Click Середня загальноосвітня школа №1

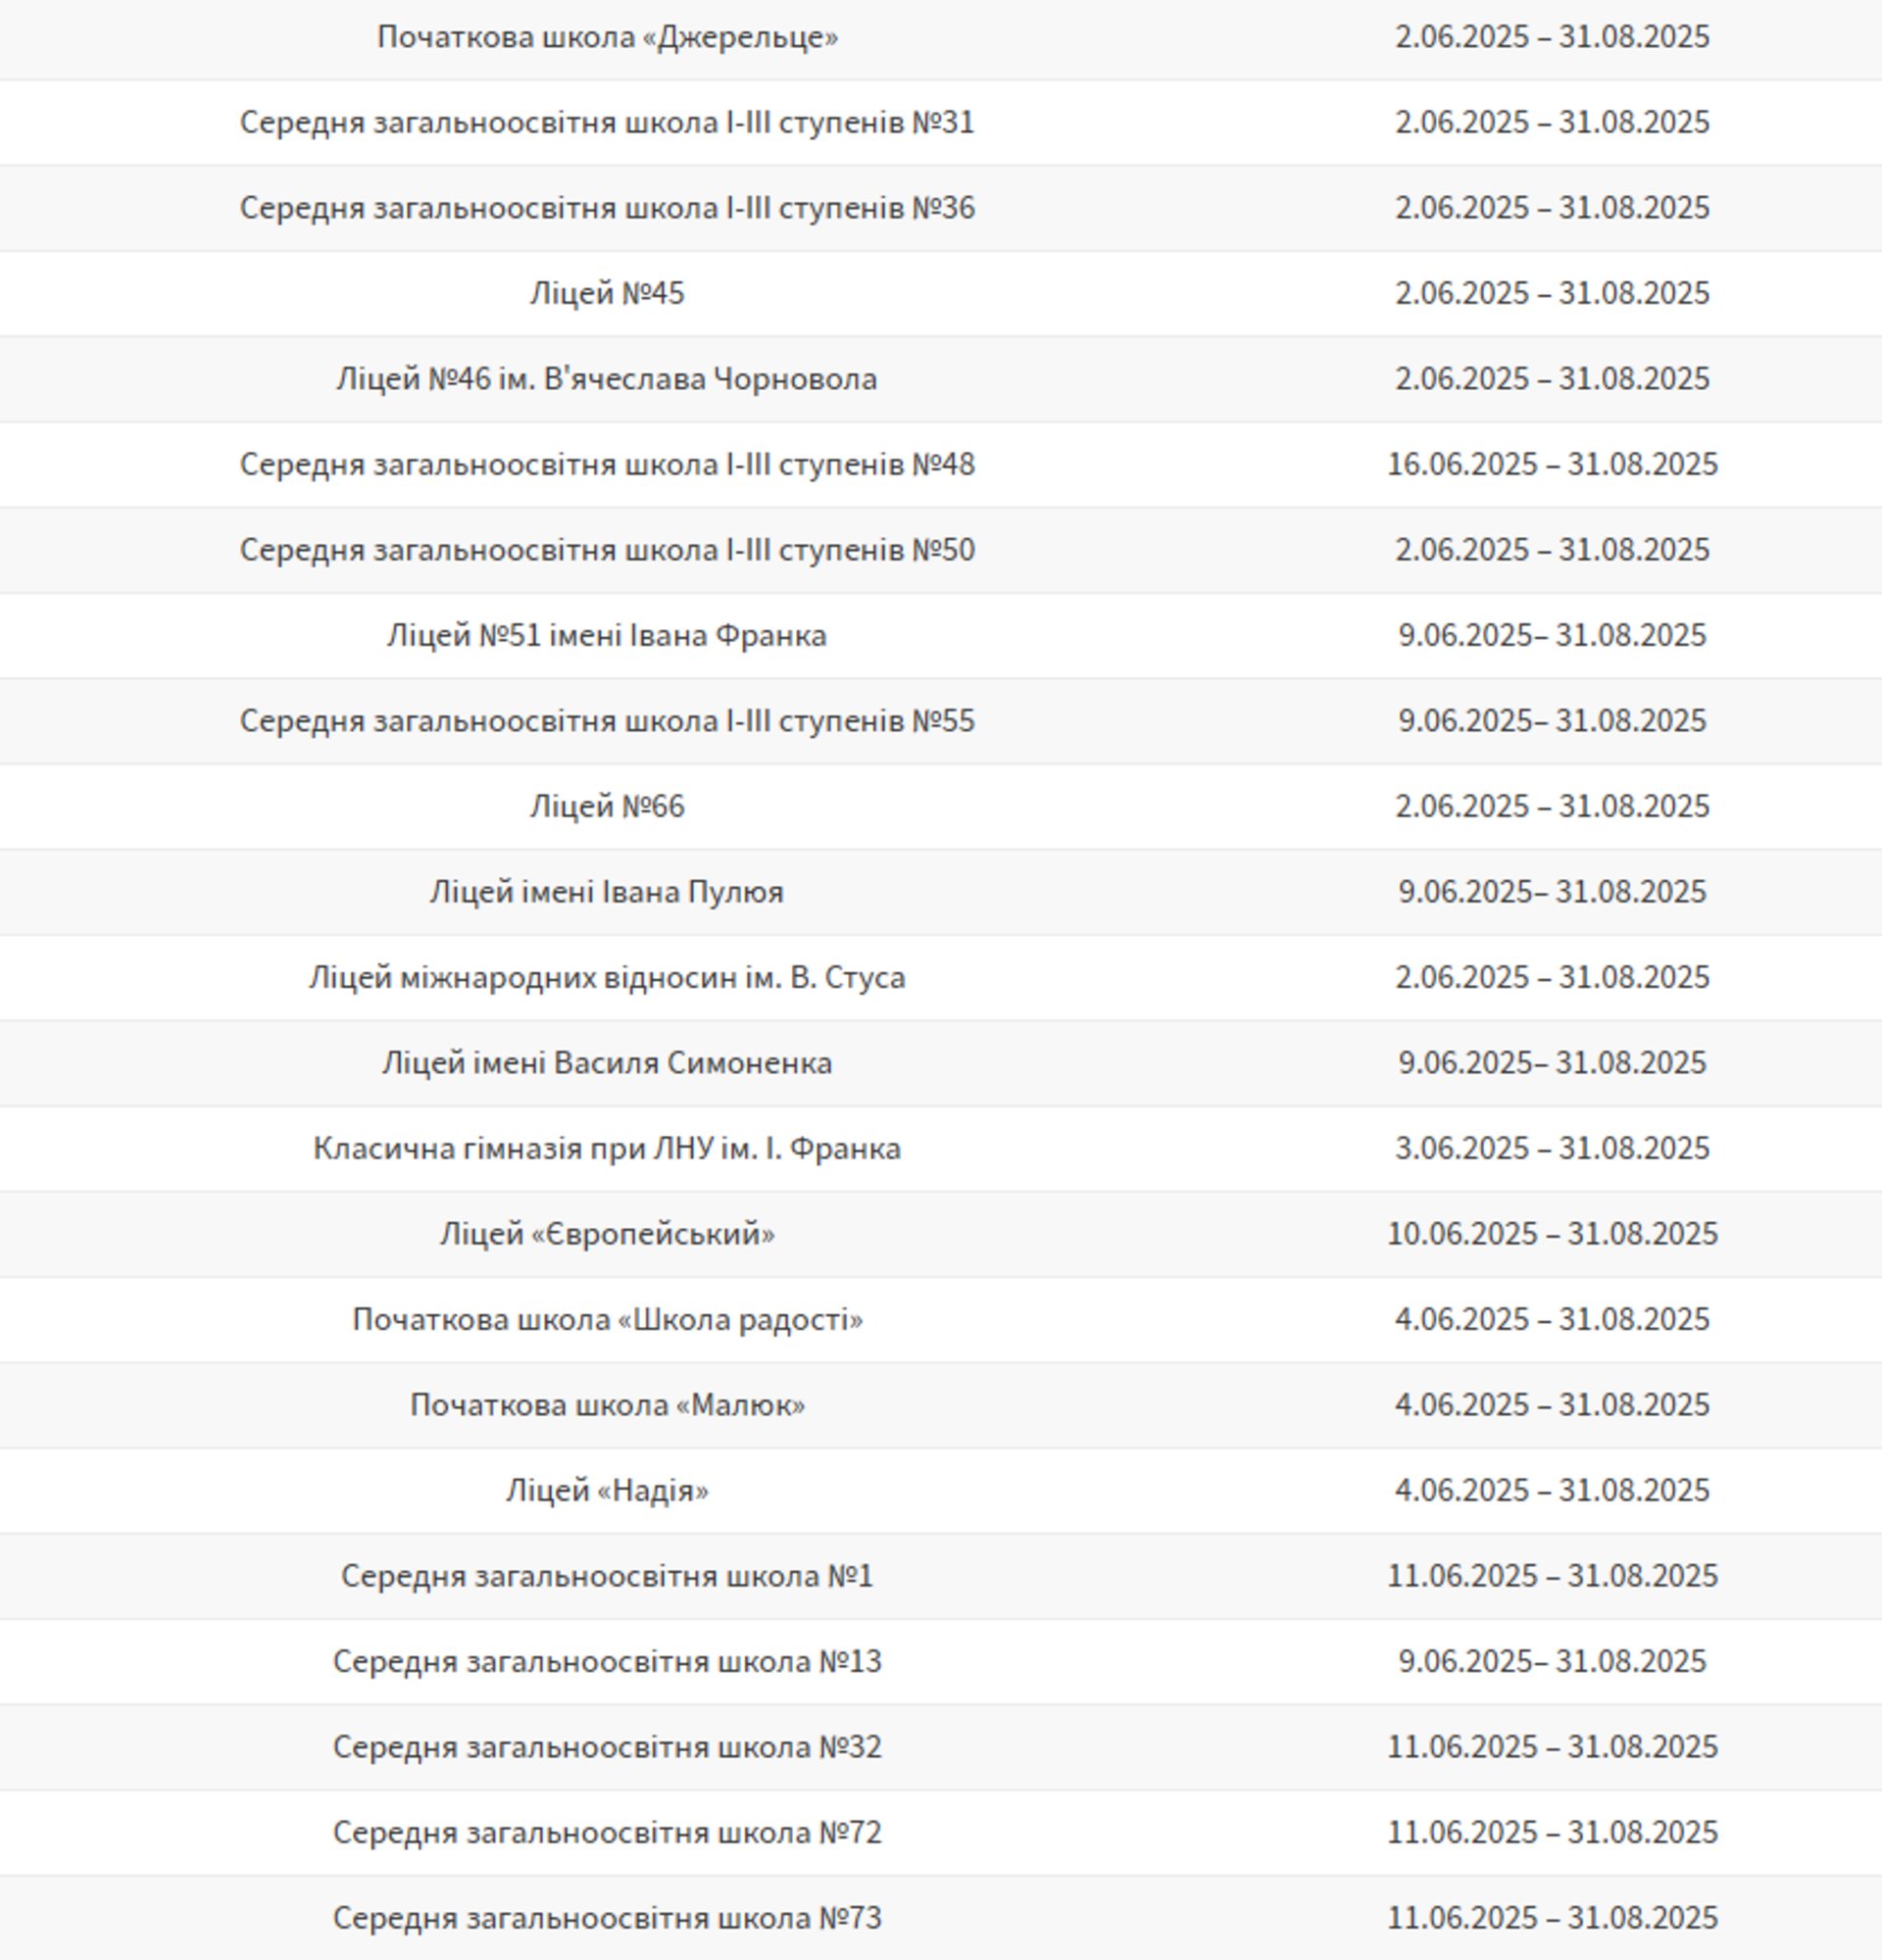coord(607,1576)
